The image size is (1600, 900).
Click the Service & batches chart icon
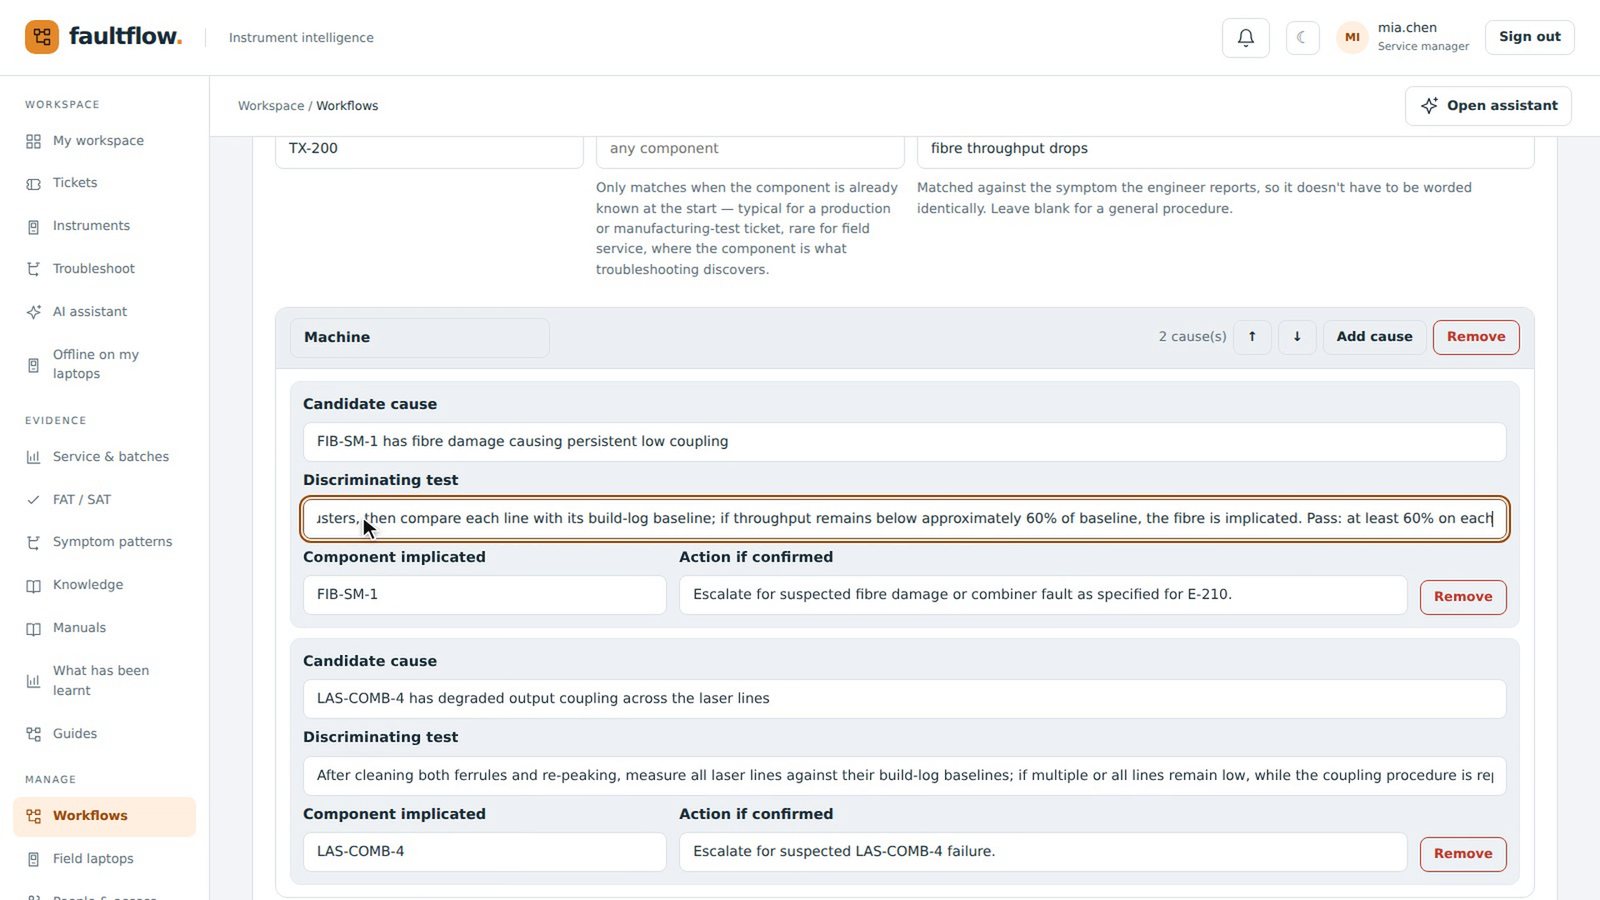(x=33, y=457)
